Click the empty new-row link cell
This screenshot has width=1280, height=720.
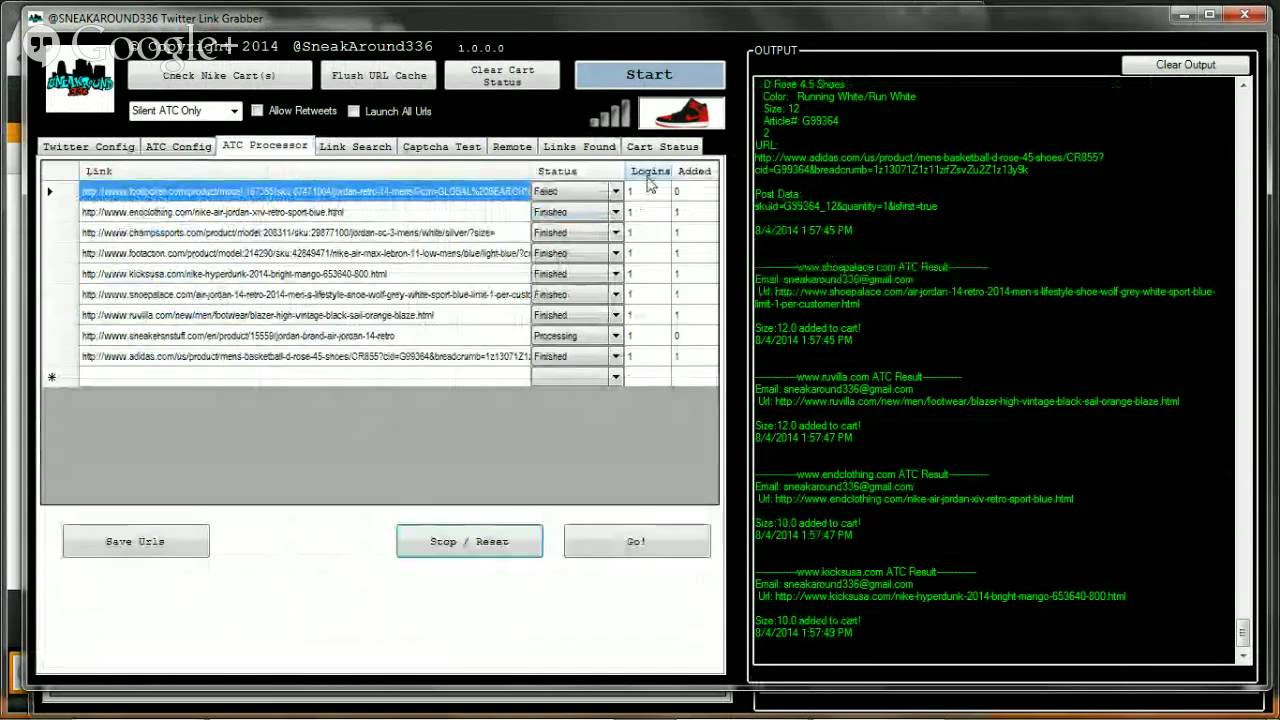(305, 377)
